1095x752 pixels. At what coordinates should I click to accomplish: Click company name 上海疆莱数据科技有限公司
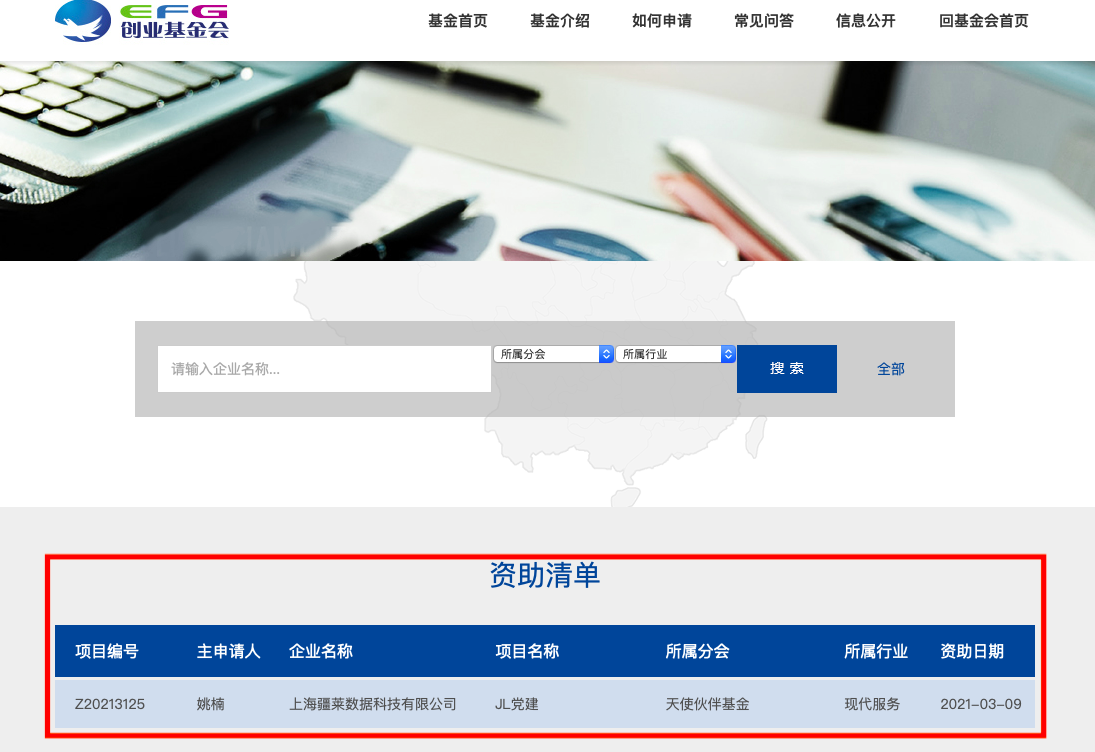tap(373, 704)
